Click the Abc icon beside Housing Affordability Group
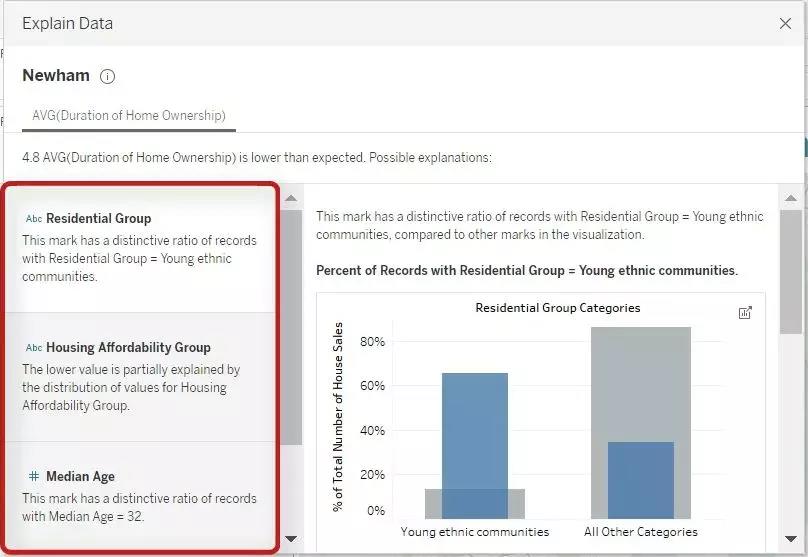Image resolution: width=808 pixels, height=557 pixels. [x=34, y=348]
